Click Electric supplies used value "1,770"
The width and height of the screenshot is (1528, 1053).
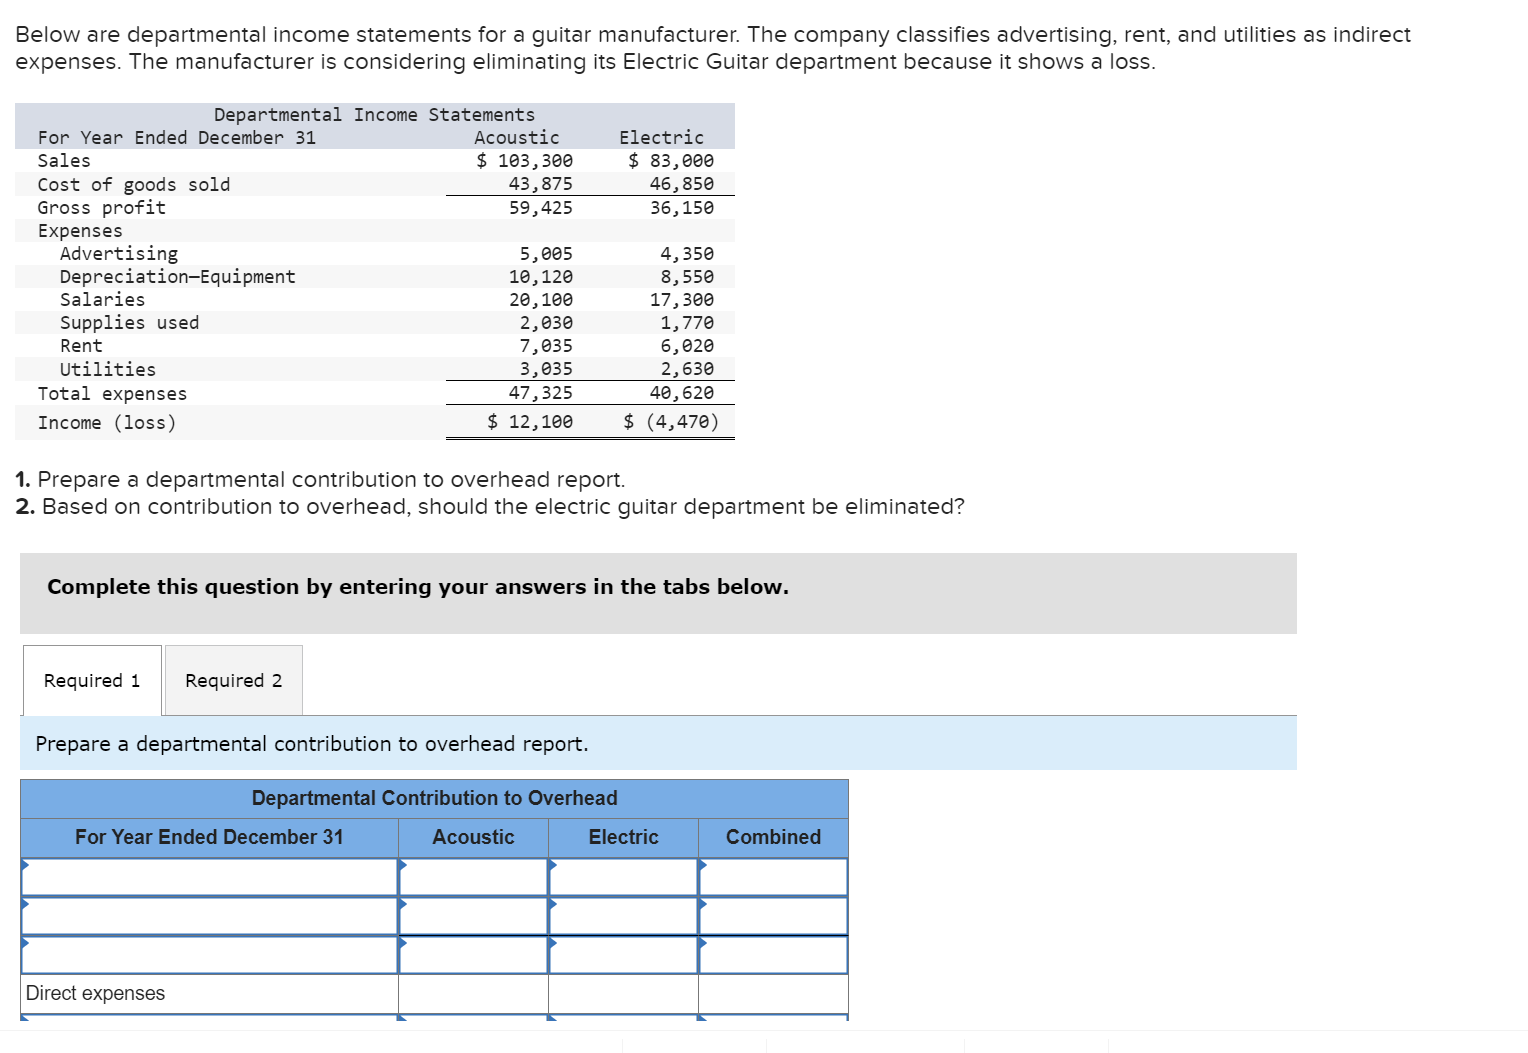point(687,323)
